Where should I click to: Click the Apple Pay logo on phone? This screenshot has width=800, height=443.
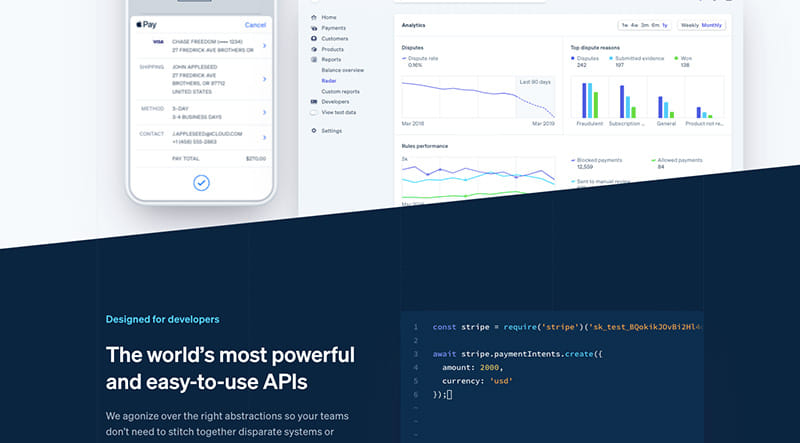(146, 24)
